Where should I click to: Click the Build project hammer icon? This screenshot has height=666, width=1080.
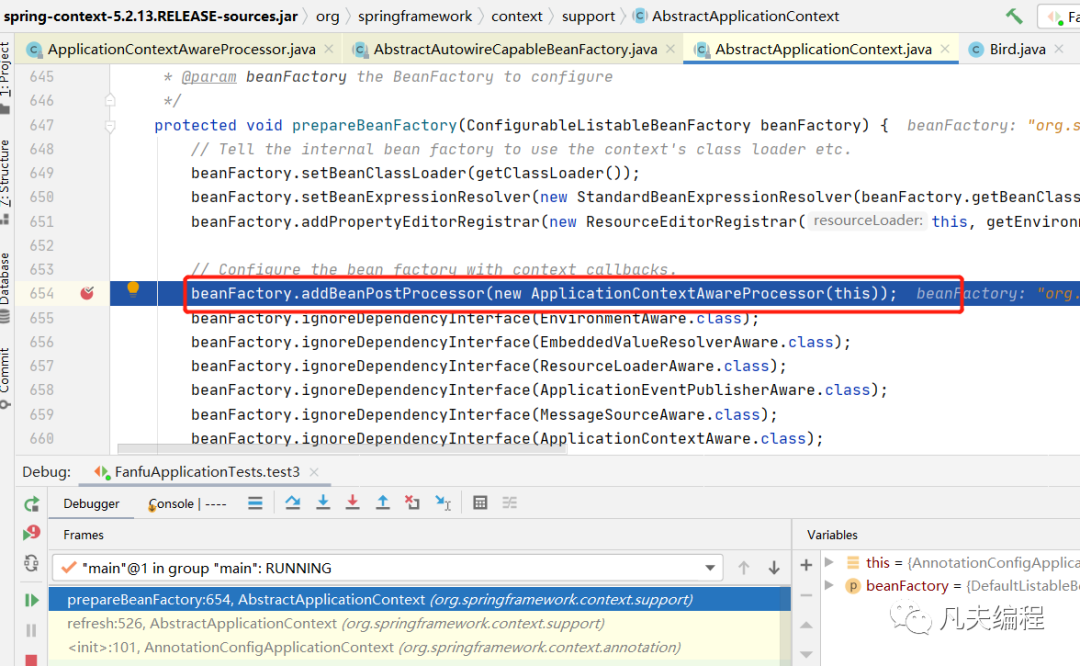coord(1014,16)
